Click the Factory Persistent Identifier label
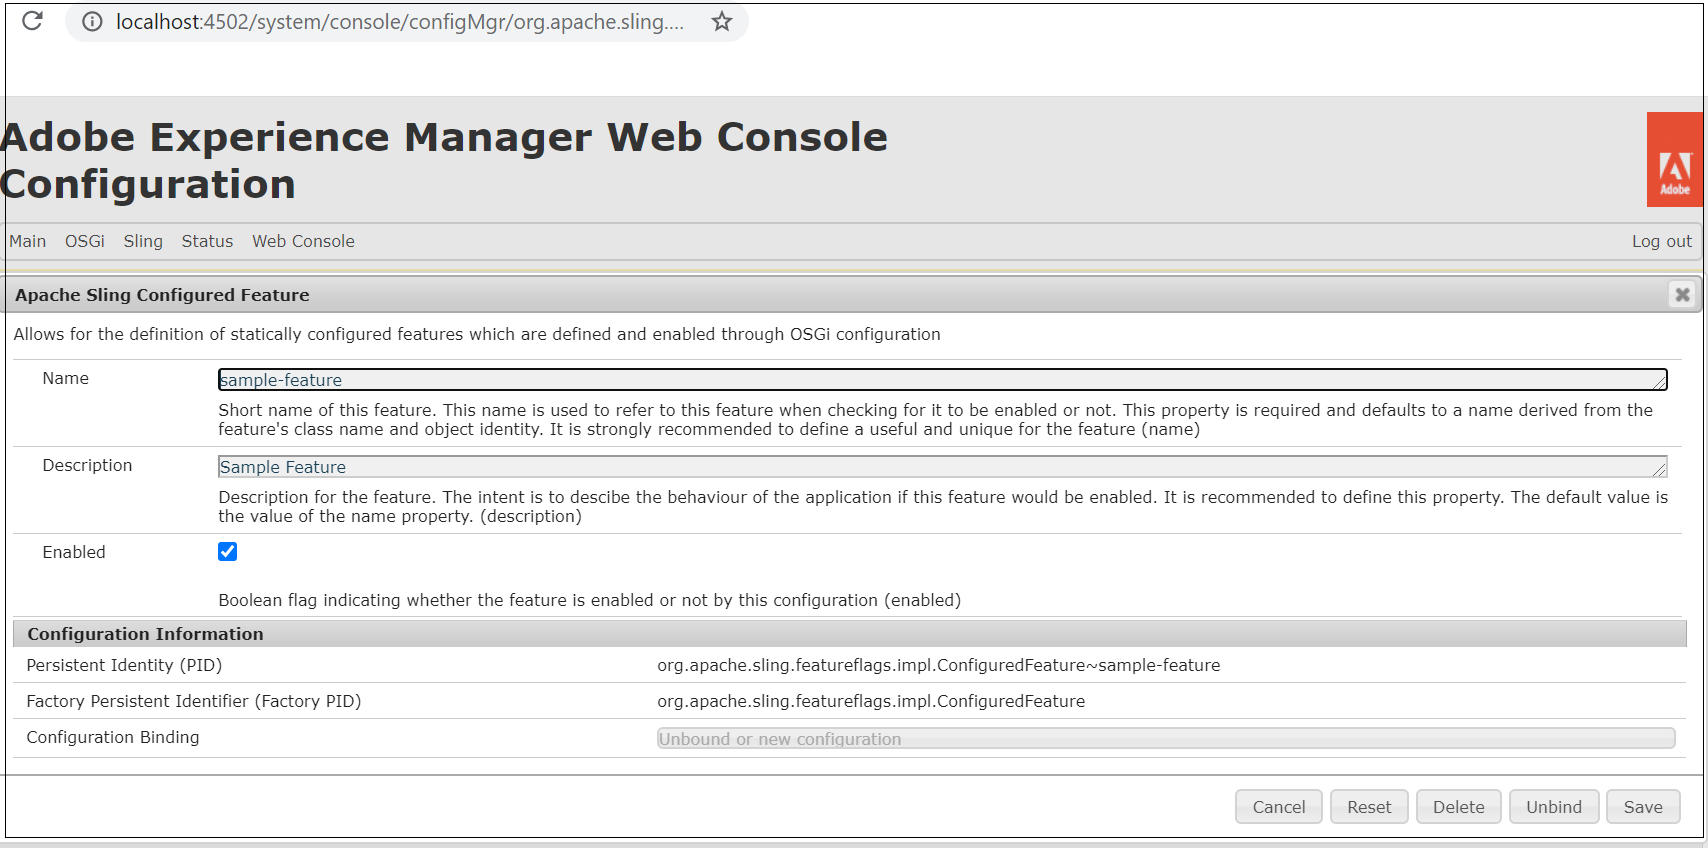The height and width of the screenshot is (848, 1708). pos(194,701)
